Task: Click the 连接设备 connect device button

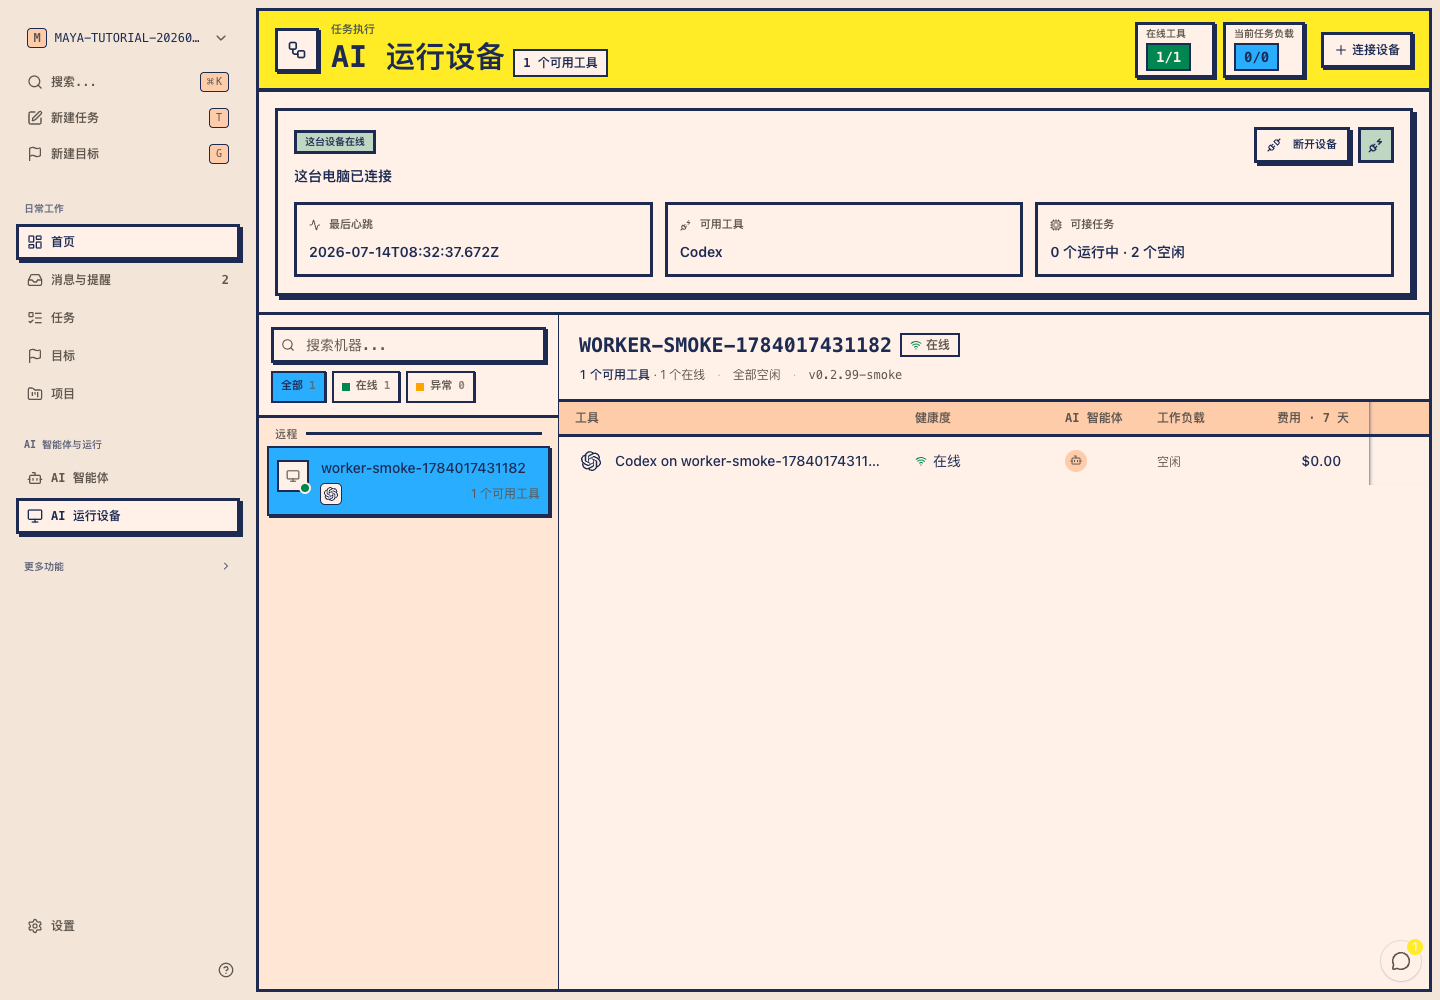Action: 1367,50
